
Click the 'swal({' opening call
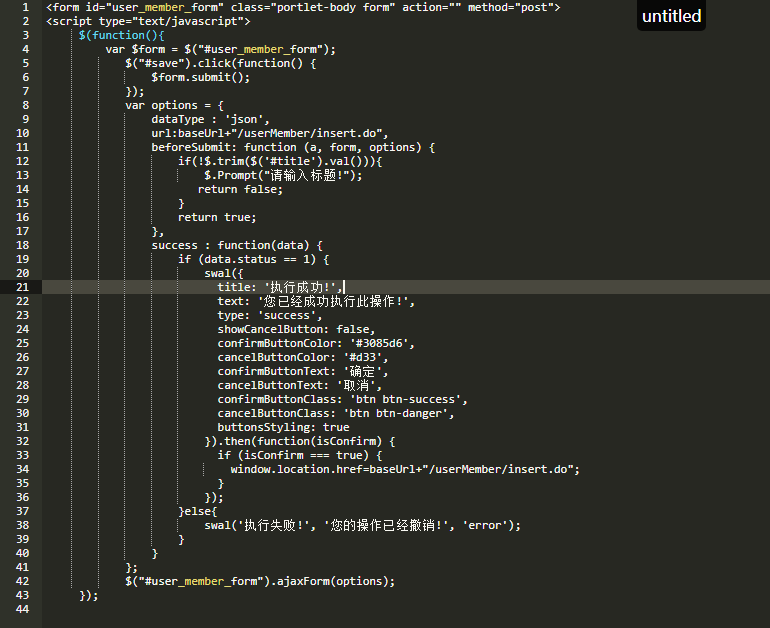coord(224,273)
